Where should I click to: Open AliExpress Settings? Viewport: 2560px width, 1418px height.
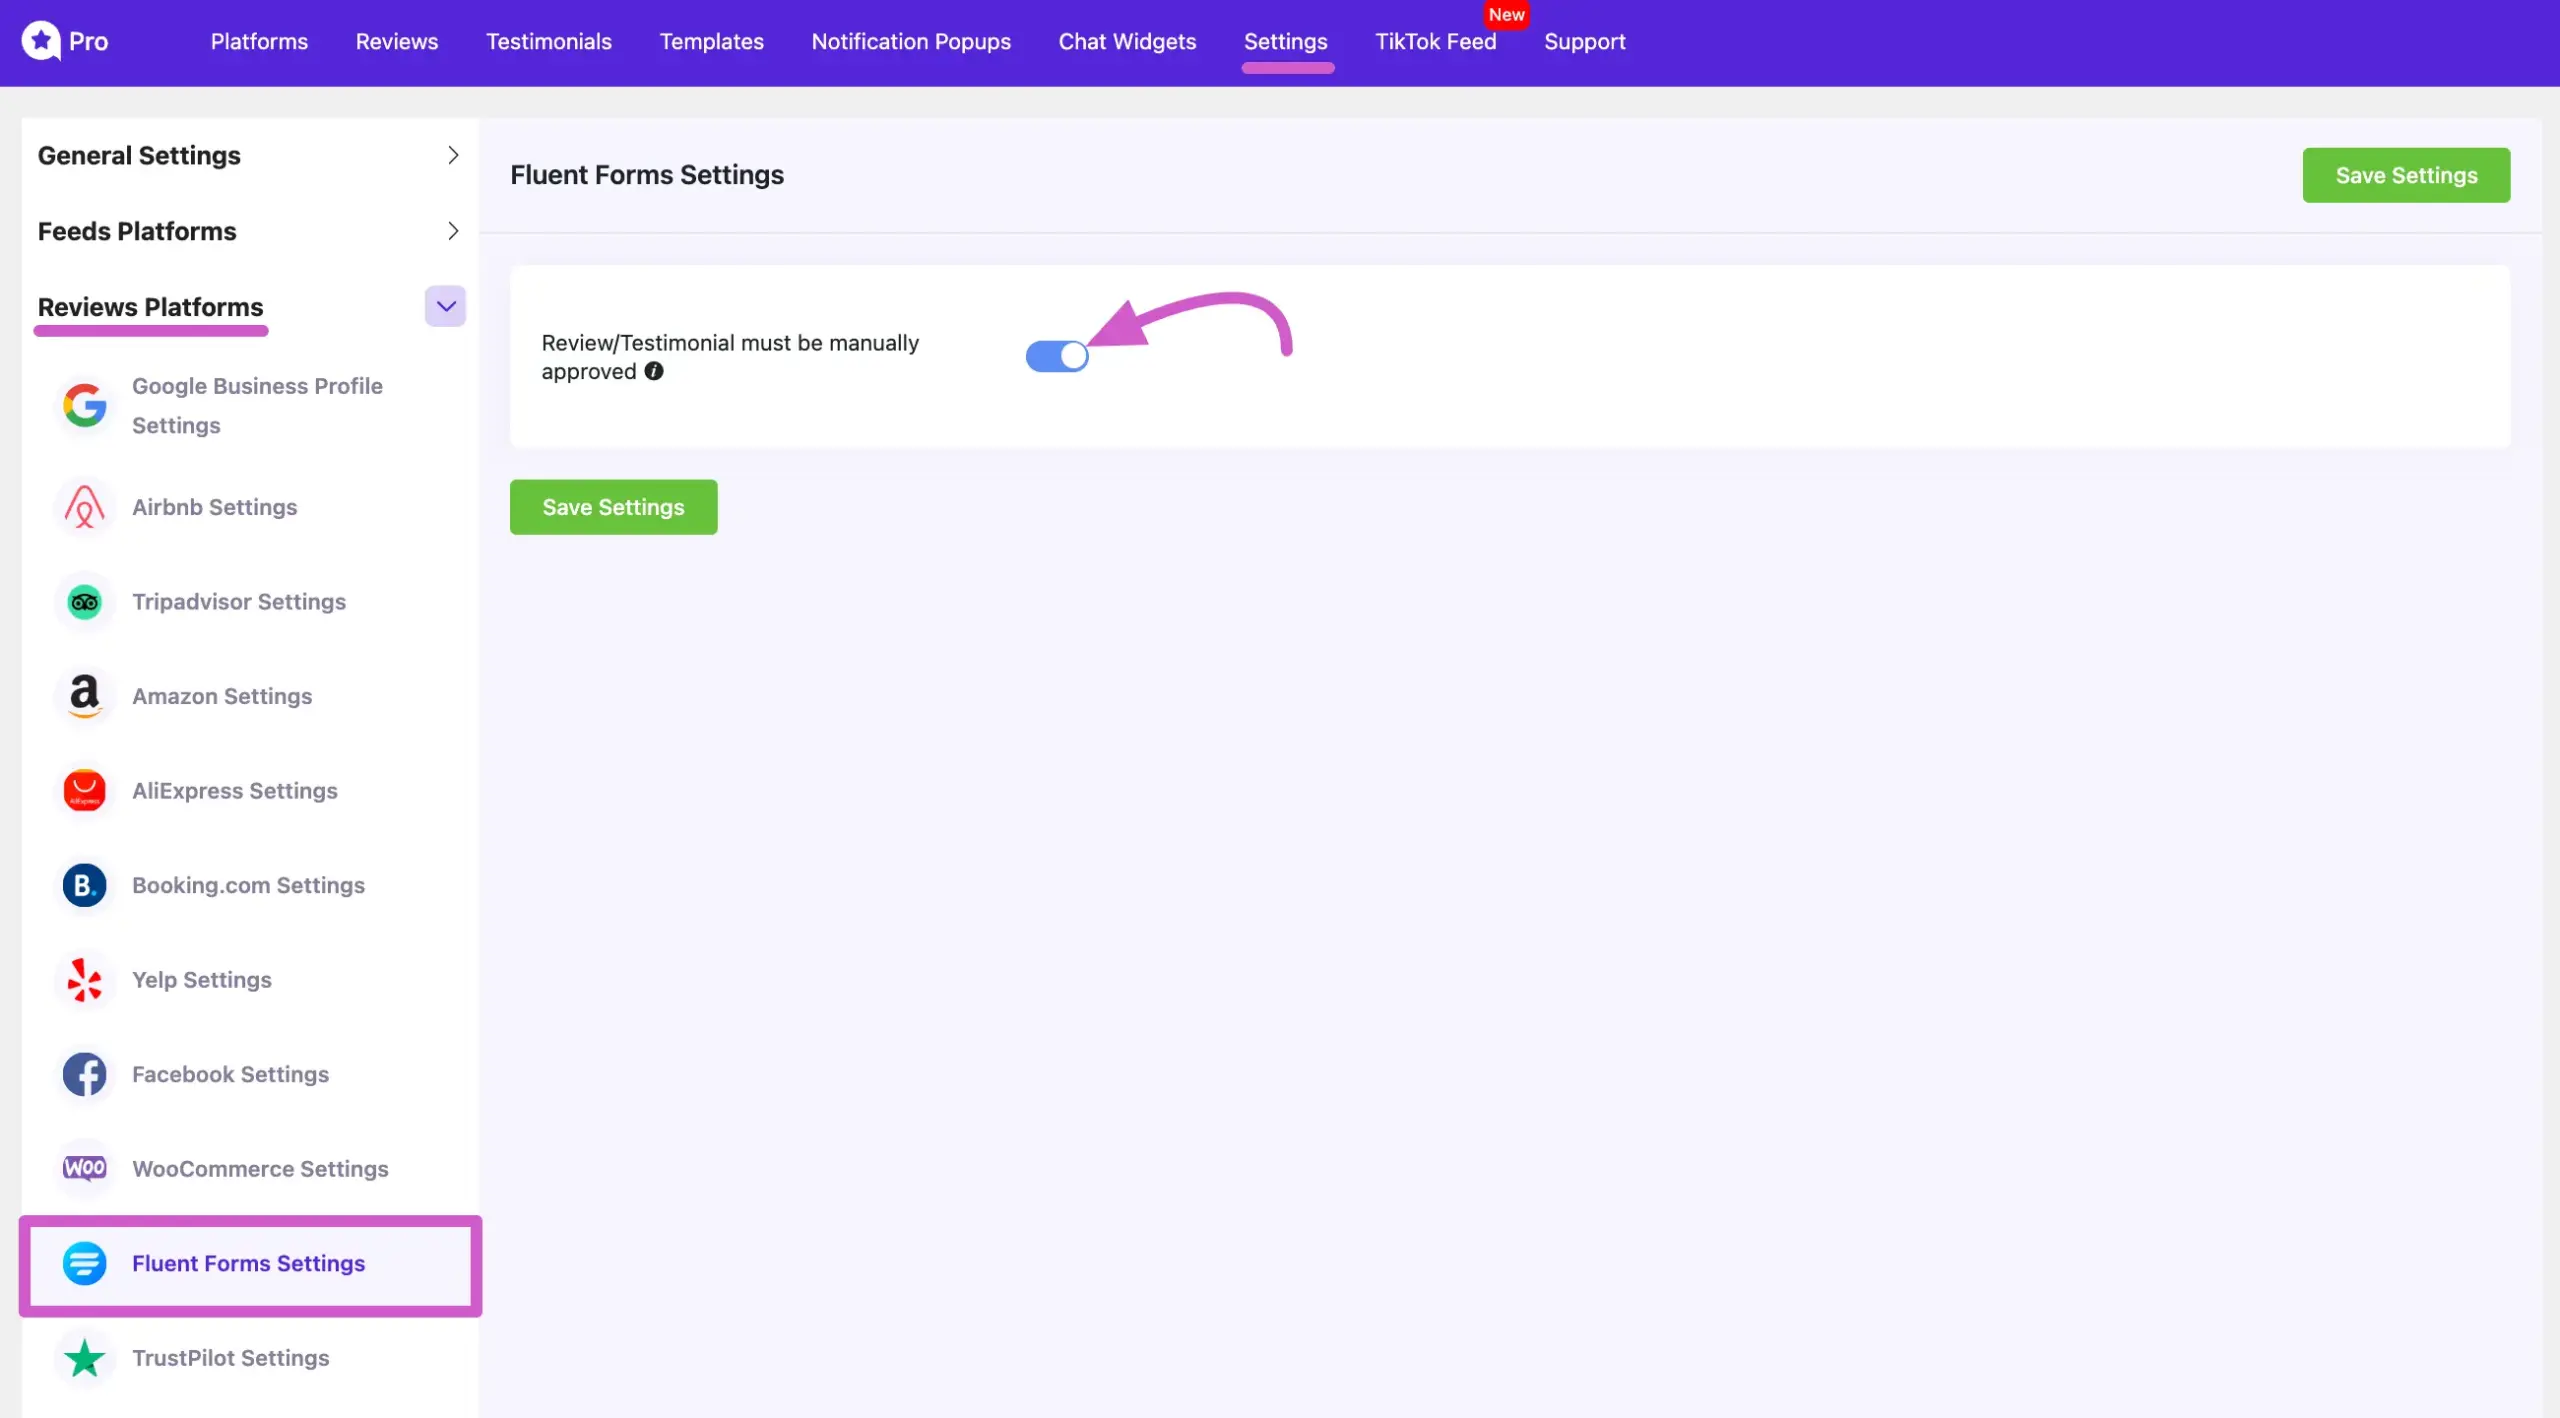234,790
